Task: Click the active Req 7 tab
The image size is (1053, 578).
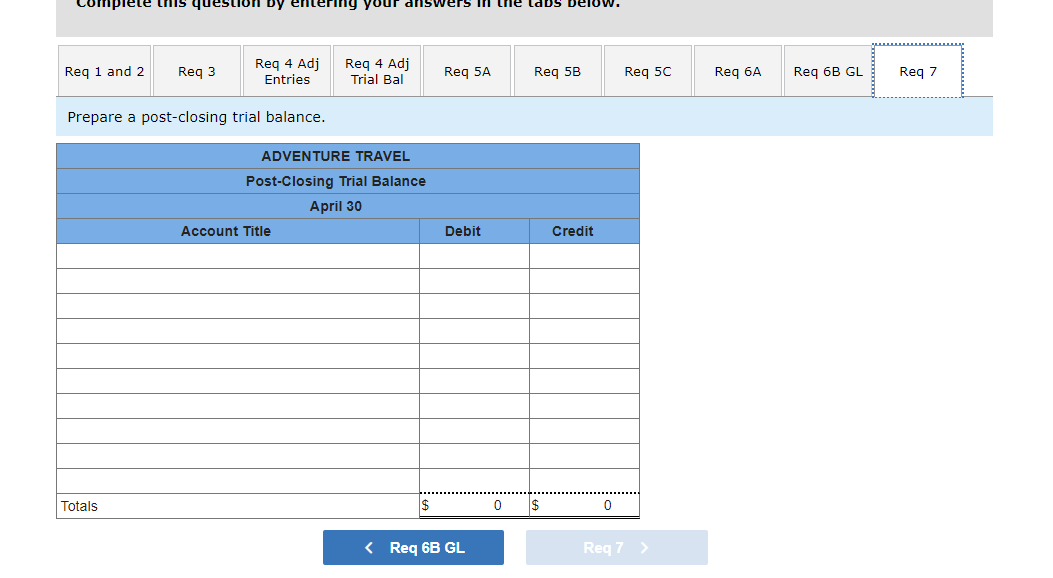Action: (918, 71)
